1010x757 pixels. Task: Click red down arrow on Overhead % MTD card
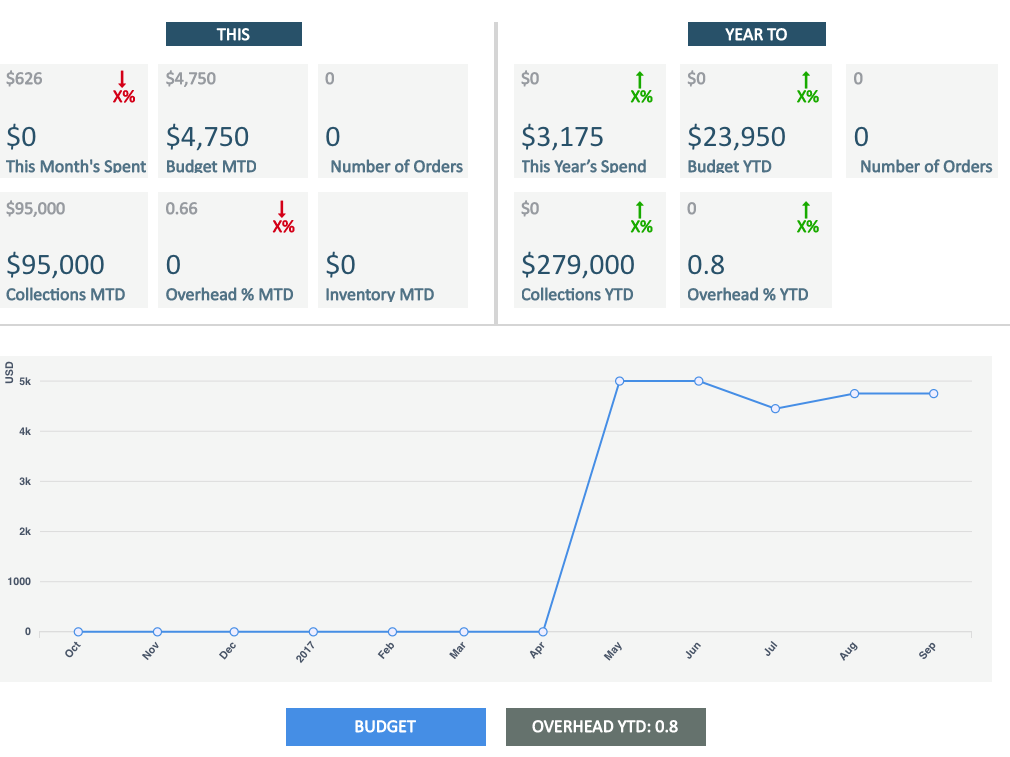click(282, 209)
